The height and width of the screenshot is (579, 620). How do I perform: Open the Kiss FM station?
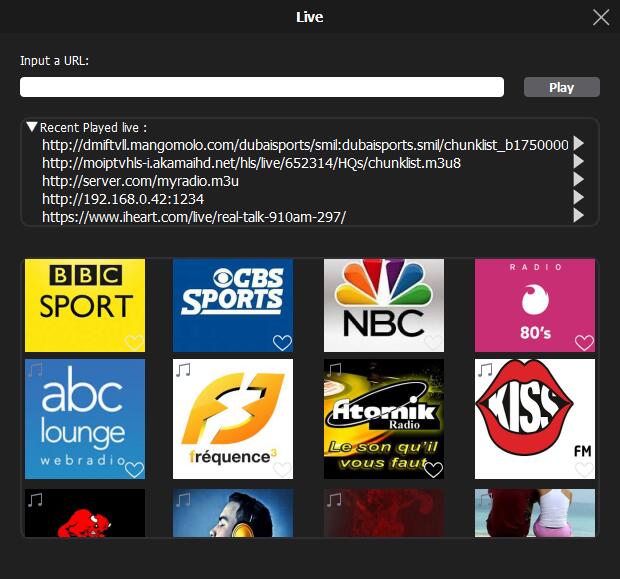pyautogui.click(x=535, y=419)
